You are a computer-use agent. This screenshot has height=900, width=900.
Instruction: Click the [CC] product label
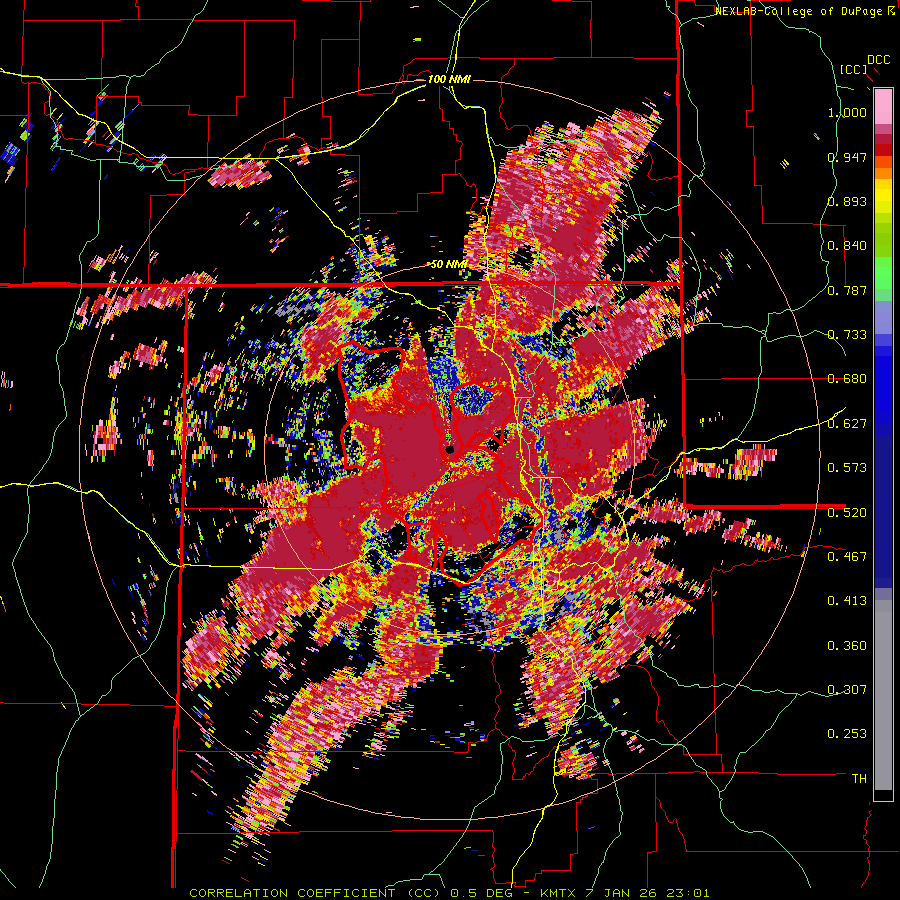[x=854, y=69]
